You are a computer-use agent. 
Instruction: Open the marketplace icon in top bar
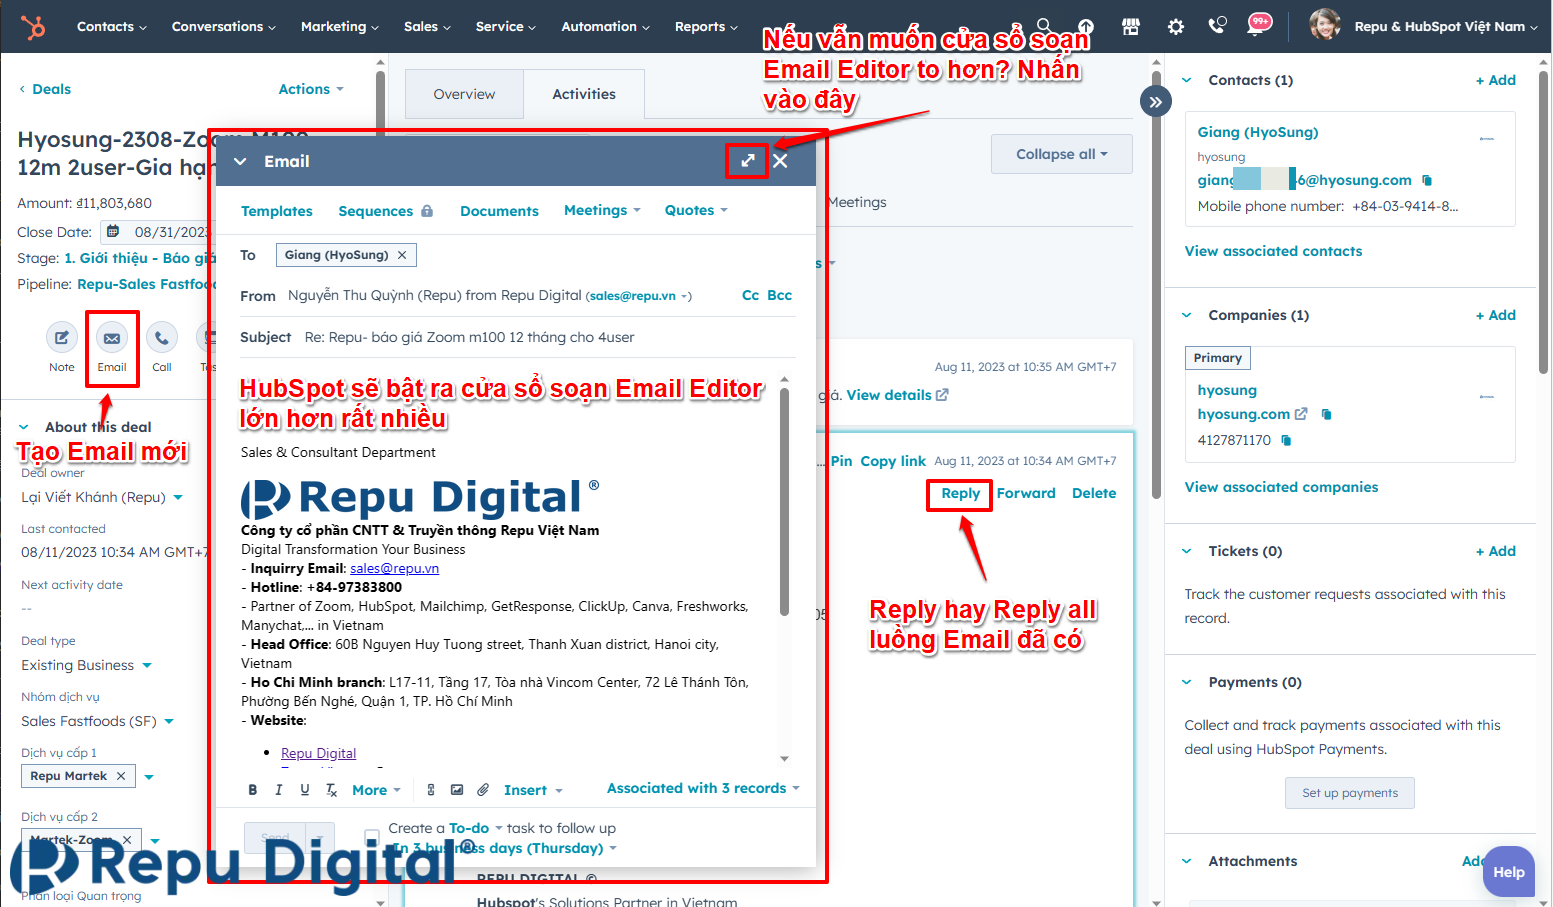tap(1131, 27)
